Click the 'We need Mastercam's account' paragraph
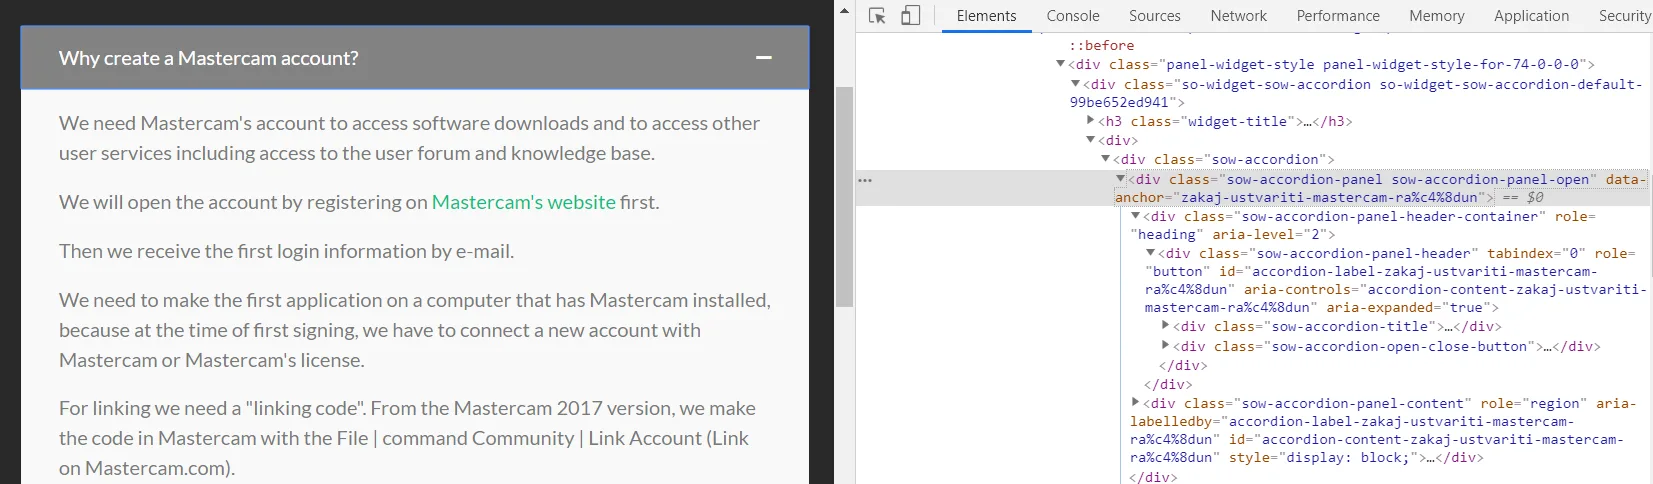Image resolution: width=1653 pixels, height=484 pixels. click(409, 138)
